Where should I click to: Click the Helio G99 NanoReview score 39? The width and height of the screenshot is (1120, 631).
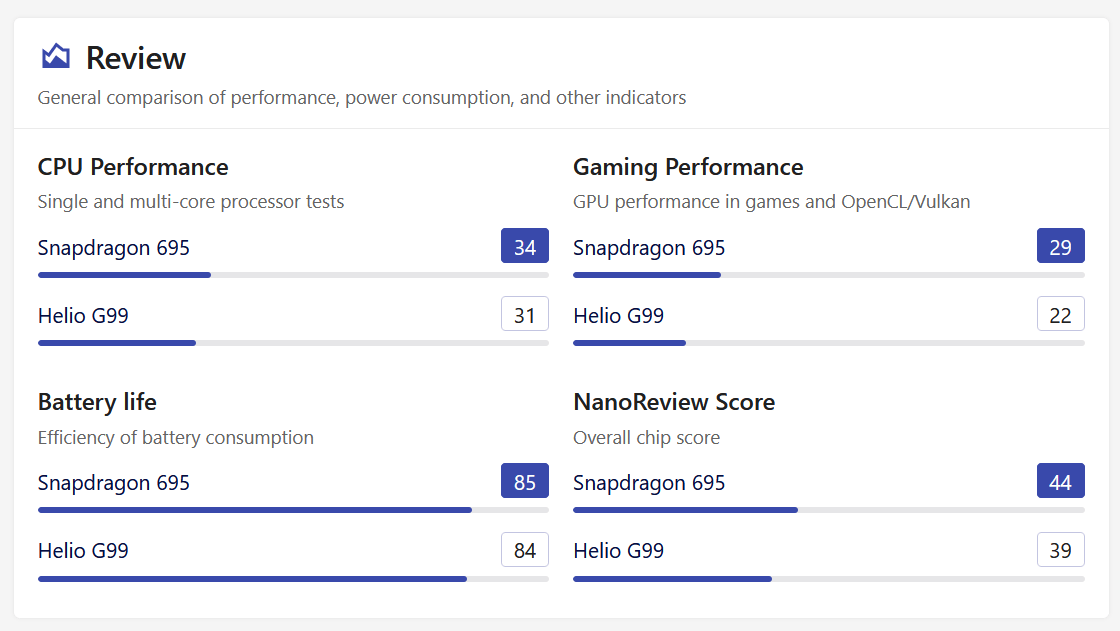pos(1061,550)
